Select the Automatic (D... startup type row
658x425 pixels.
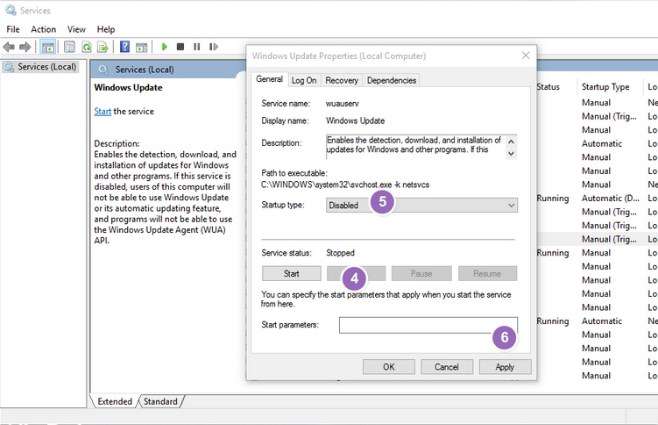pos(610,198)
